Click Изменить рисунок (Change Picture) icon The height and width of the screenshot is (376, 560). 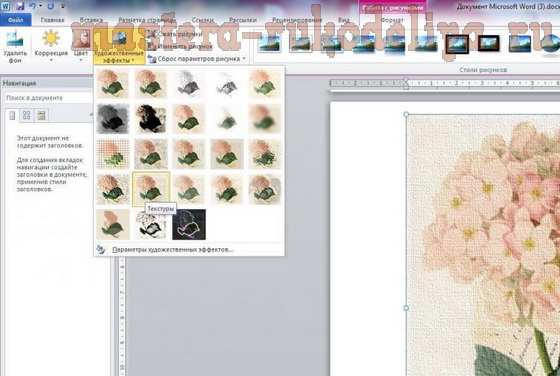click(x=151, y=46)
